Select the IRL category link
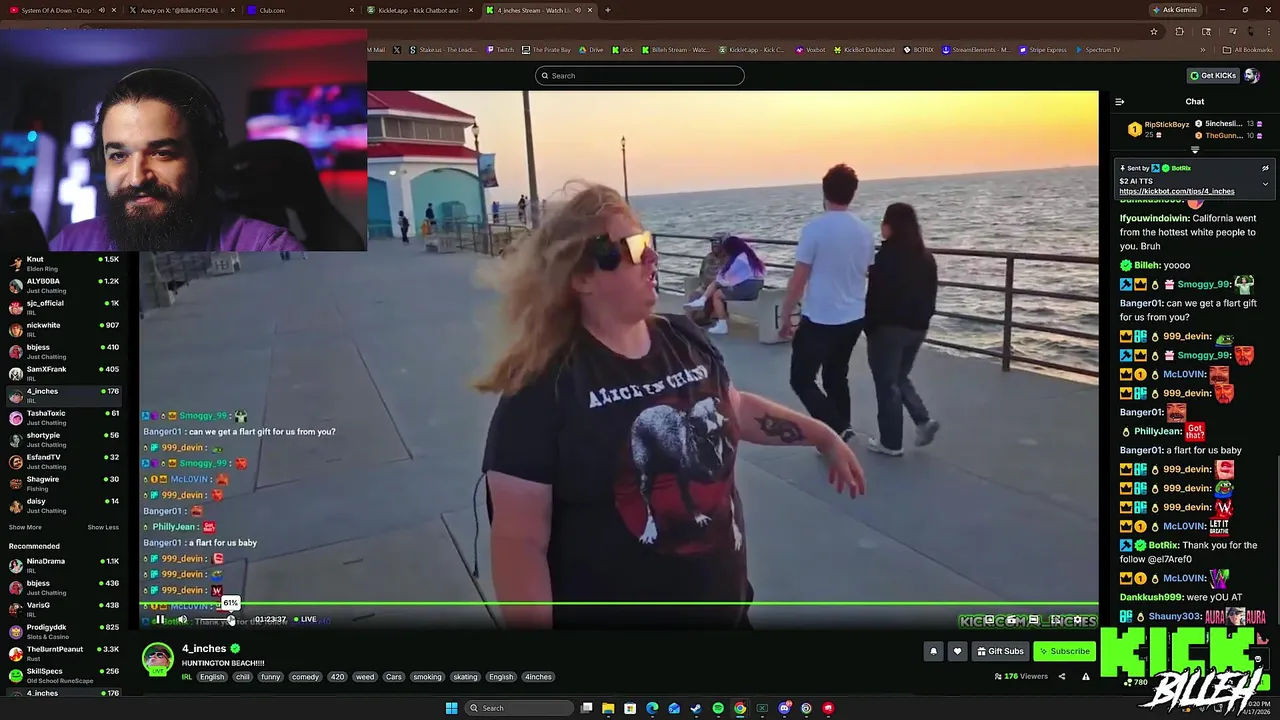1280x720 pixels. pyautogui.click(x=187, y=677)
